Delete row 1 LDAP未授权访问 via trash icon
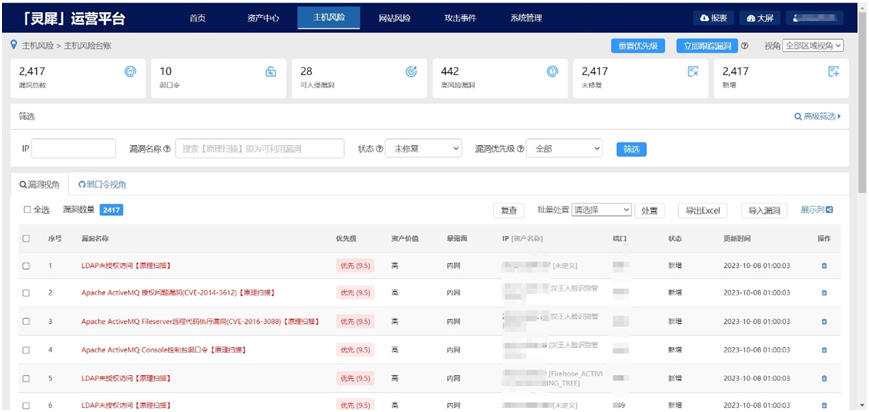Image resolution: width=869 pixels, height=412 pixels. (x=824, y=266)
